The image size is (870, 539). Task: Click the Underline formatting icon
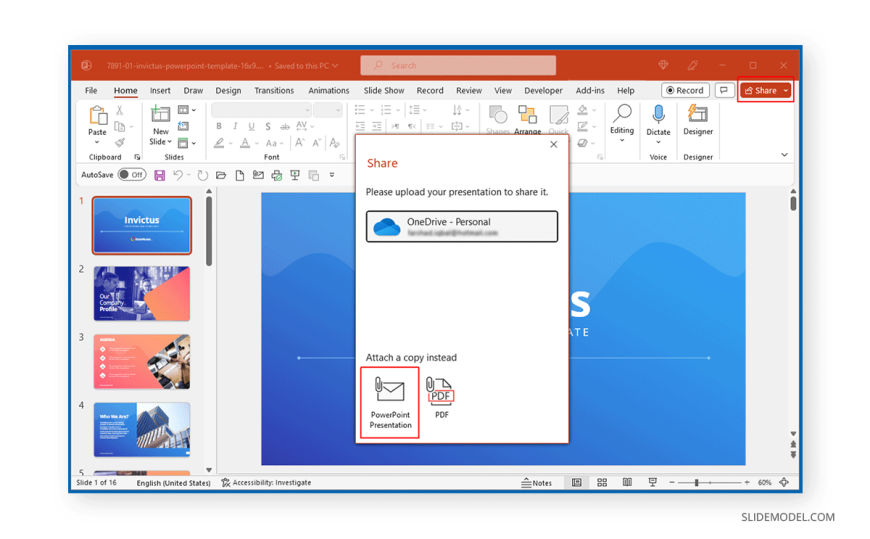tap(251, 127)
